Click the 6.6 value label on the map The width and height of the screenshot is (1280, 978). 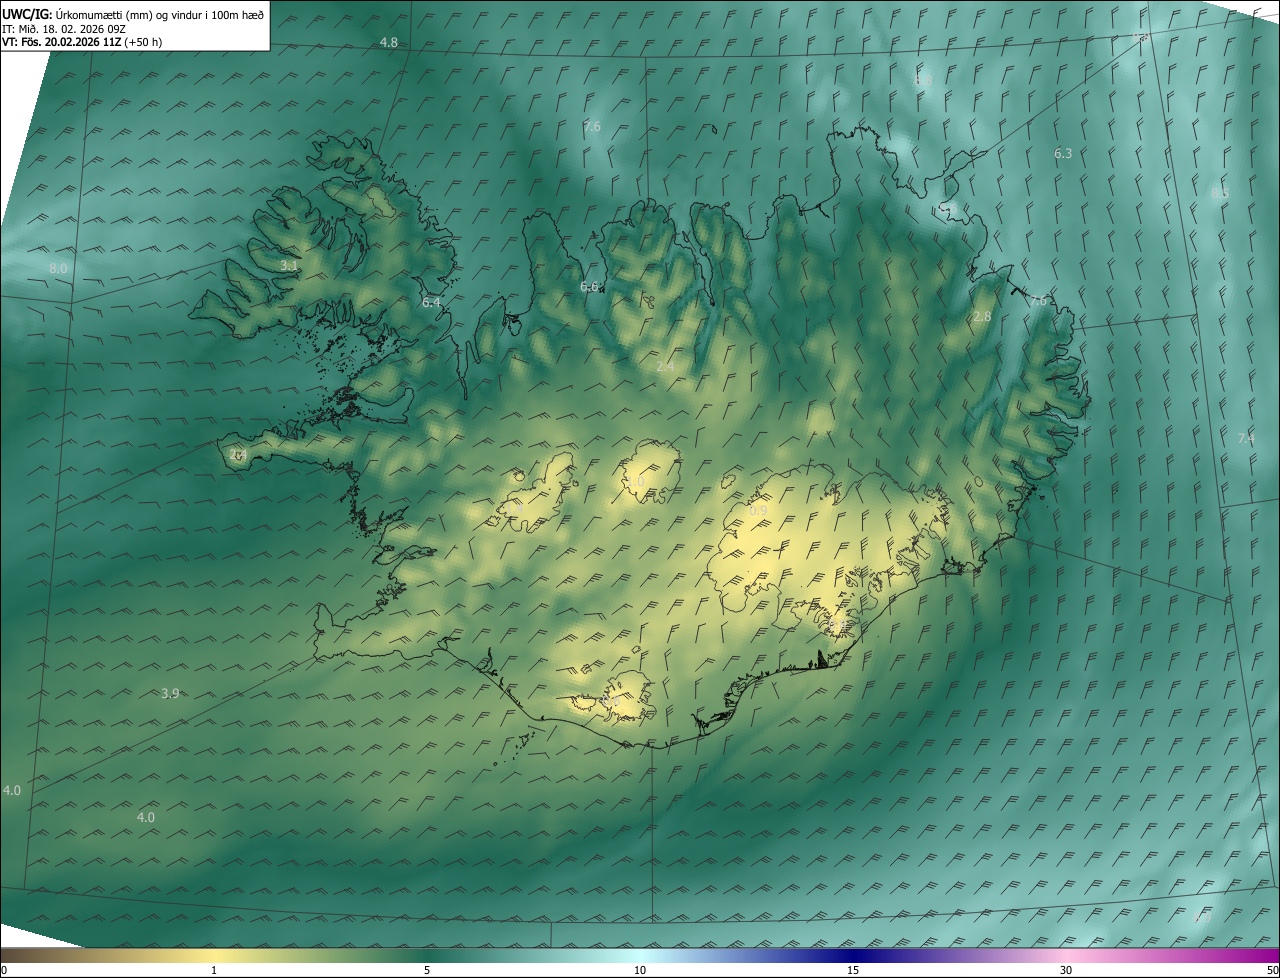(x=590, y=287)
